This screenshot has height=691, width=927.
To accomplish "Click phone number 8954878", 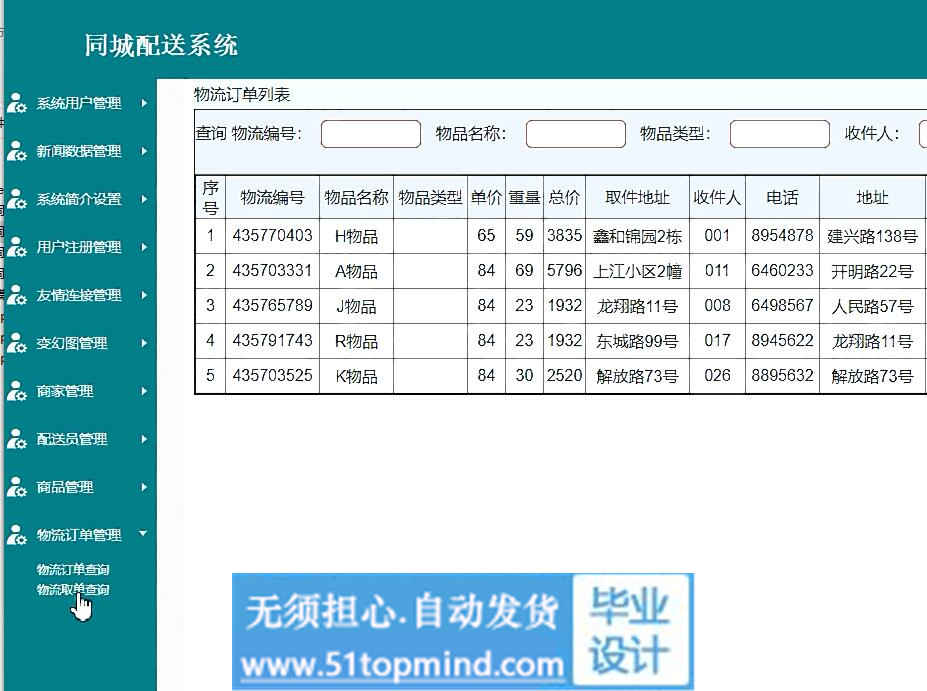I will 782,236.
